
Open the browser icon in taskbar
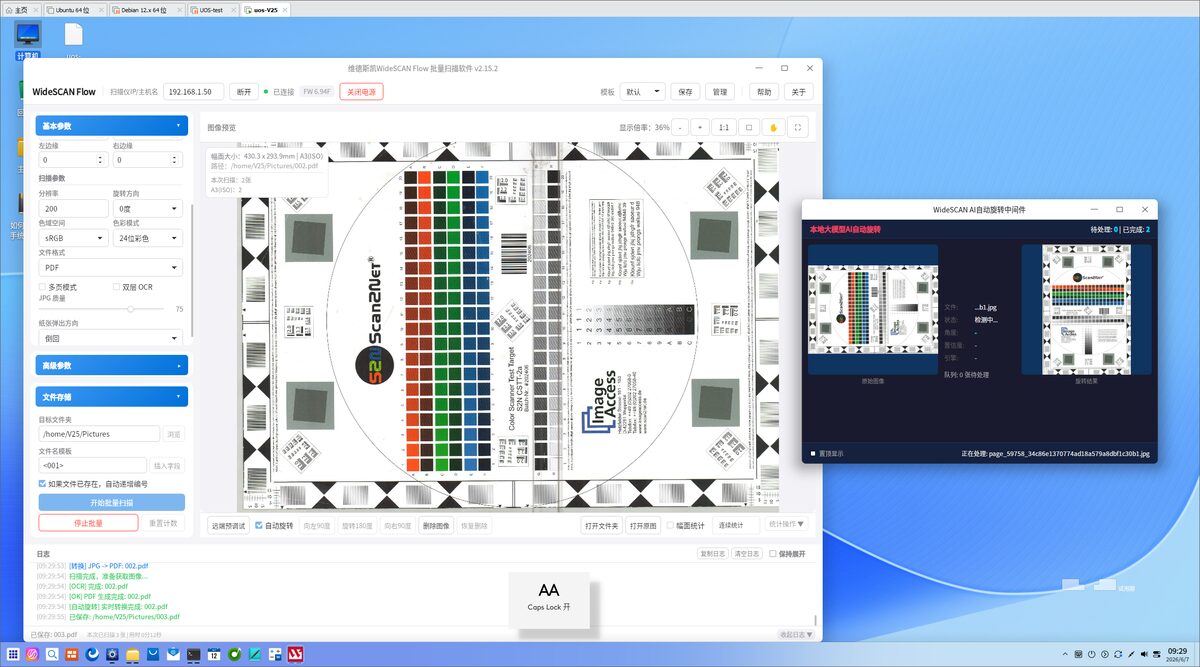tap(91, 654)
